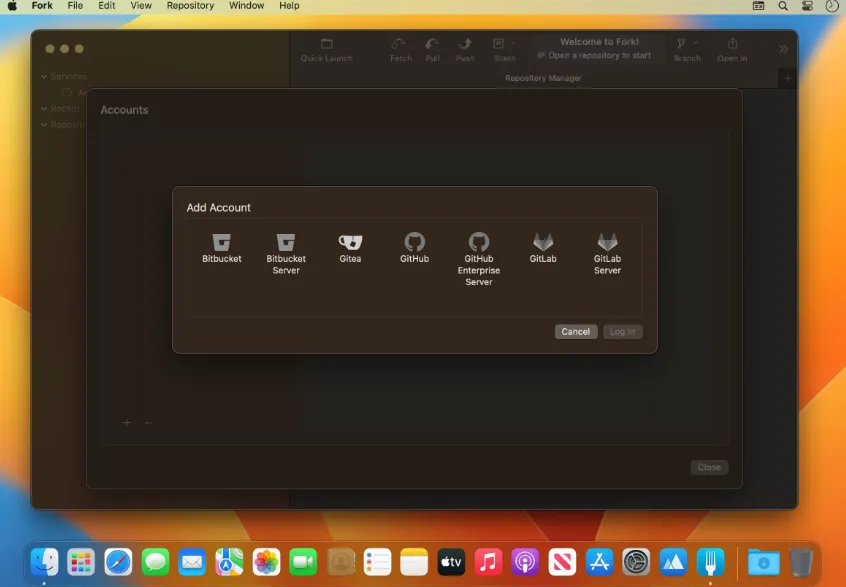Open App Store from the Dock
The width and height of the screenshot is (846, 587).
599,562
